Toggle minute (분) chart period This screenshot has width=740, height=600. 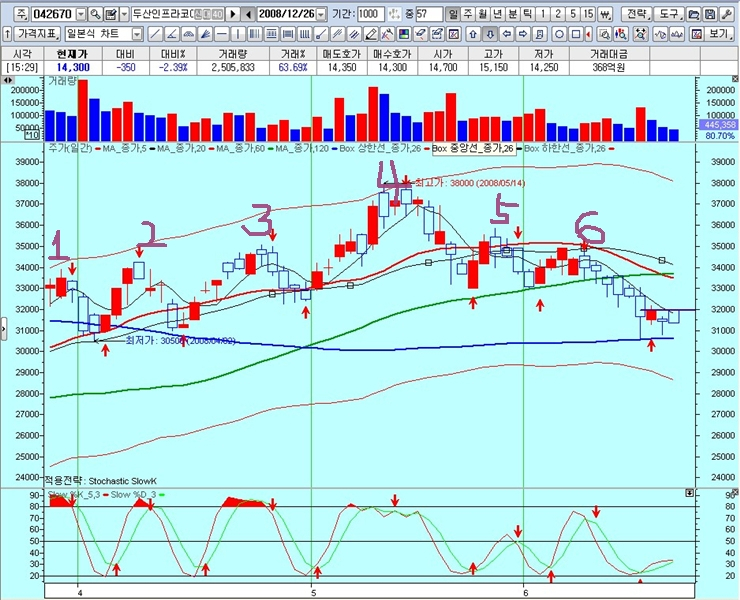[x=513, y=14]
